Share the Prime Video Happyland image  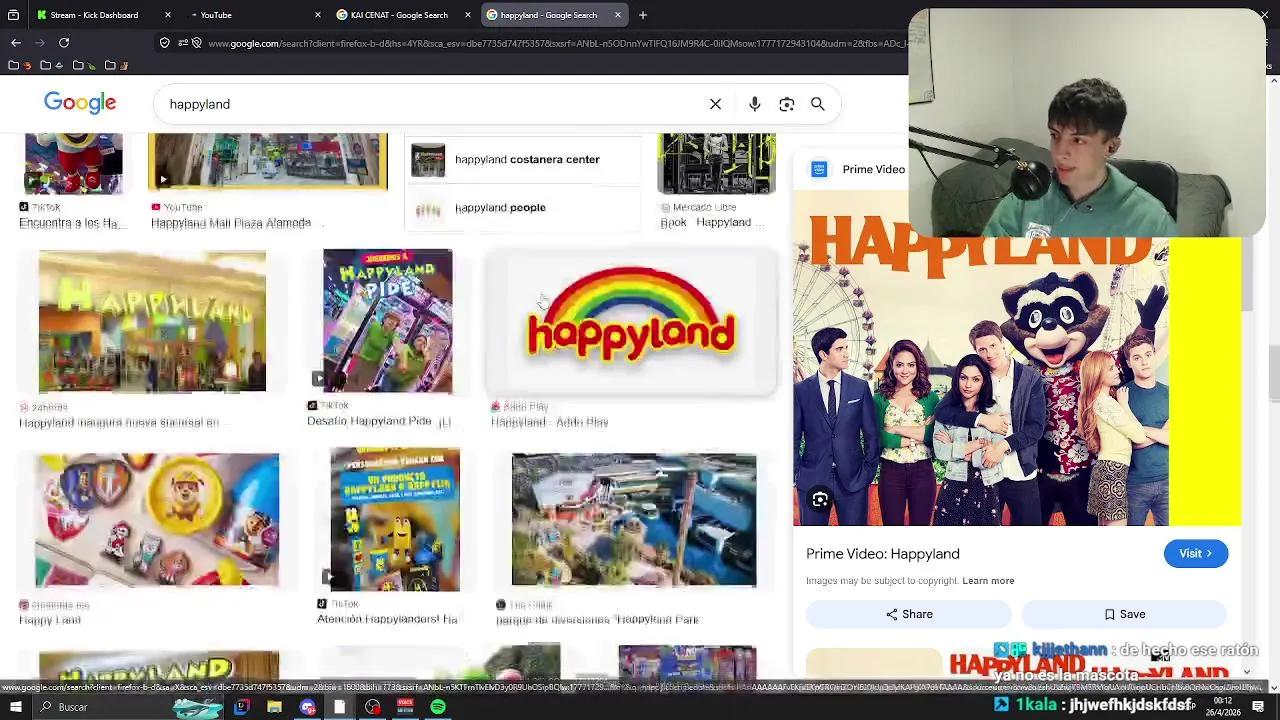tap(909, 614)
